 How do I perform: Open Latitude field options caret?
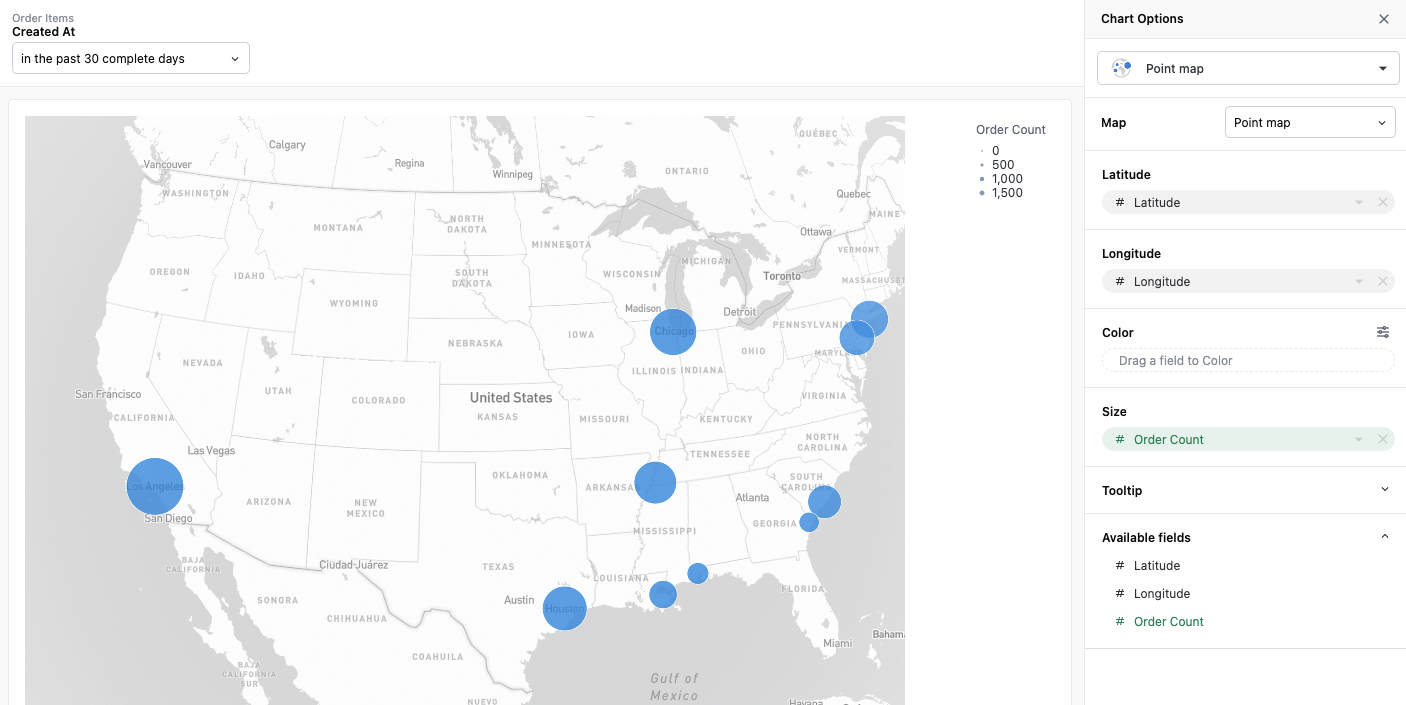pyautogui.click(x=1359, y=202)
